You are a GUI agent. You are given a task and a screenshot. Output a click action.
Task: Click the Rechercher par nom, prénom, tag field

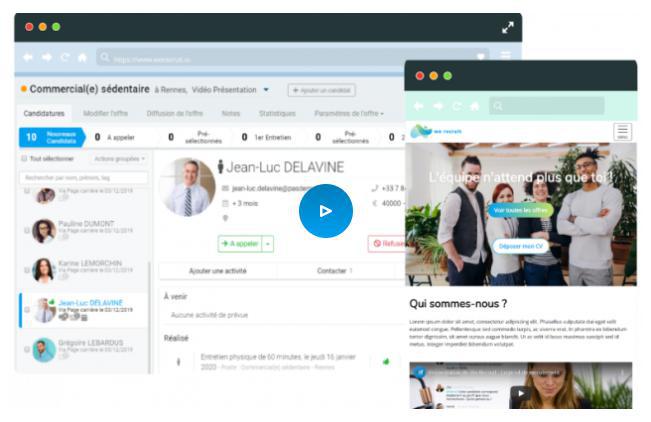(x=83, y=178)
